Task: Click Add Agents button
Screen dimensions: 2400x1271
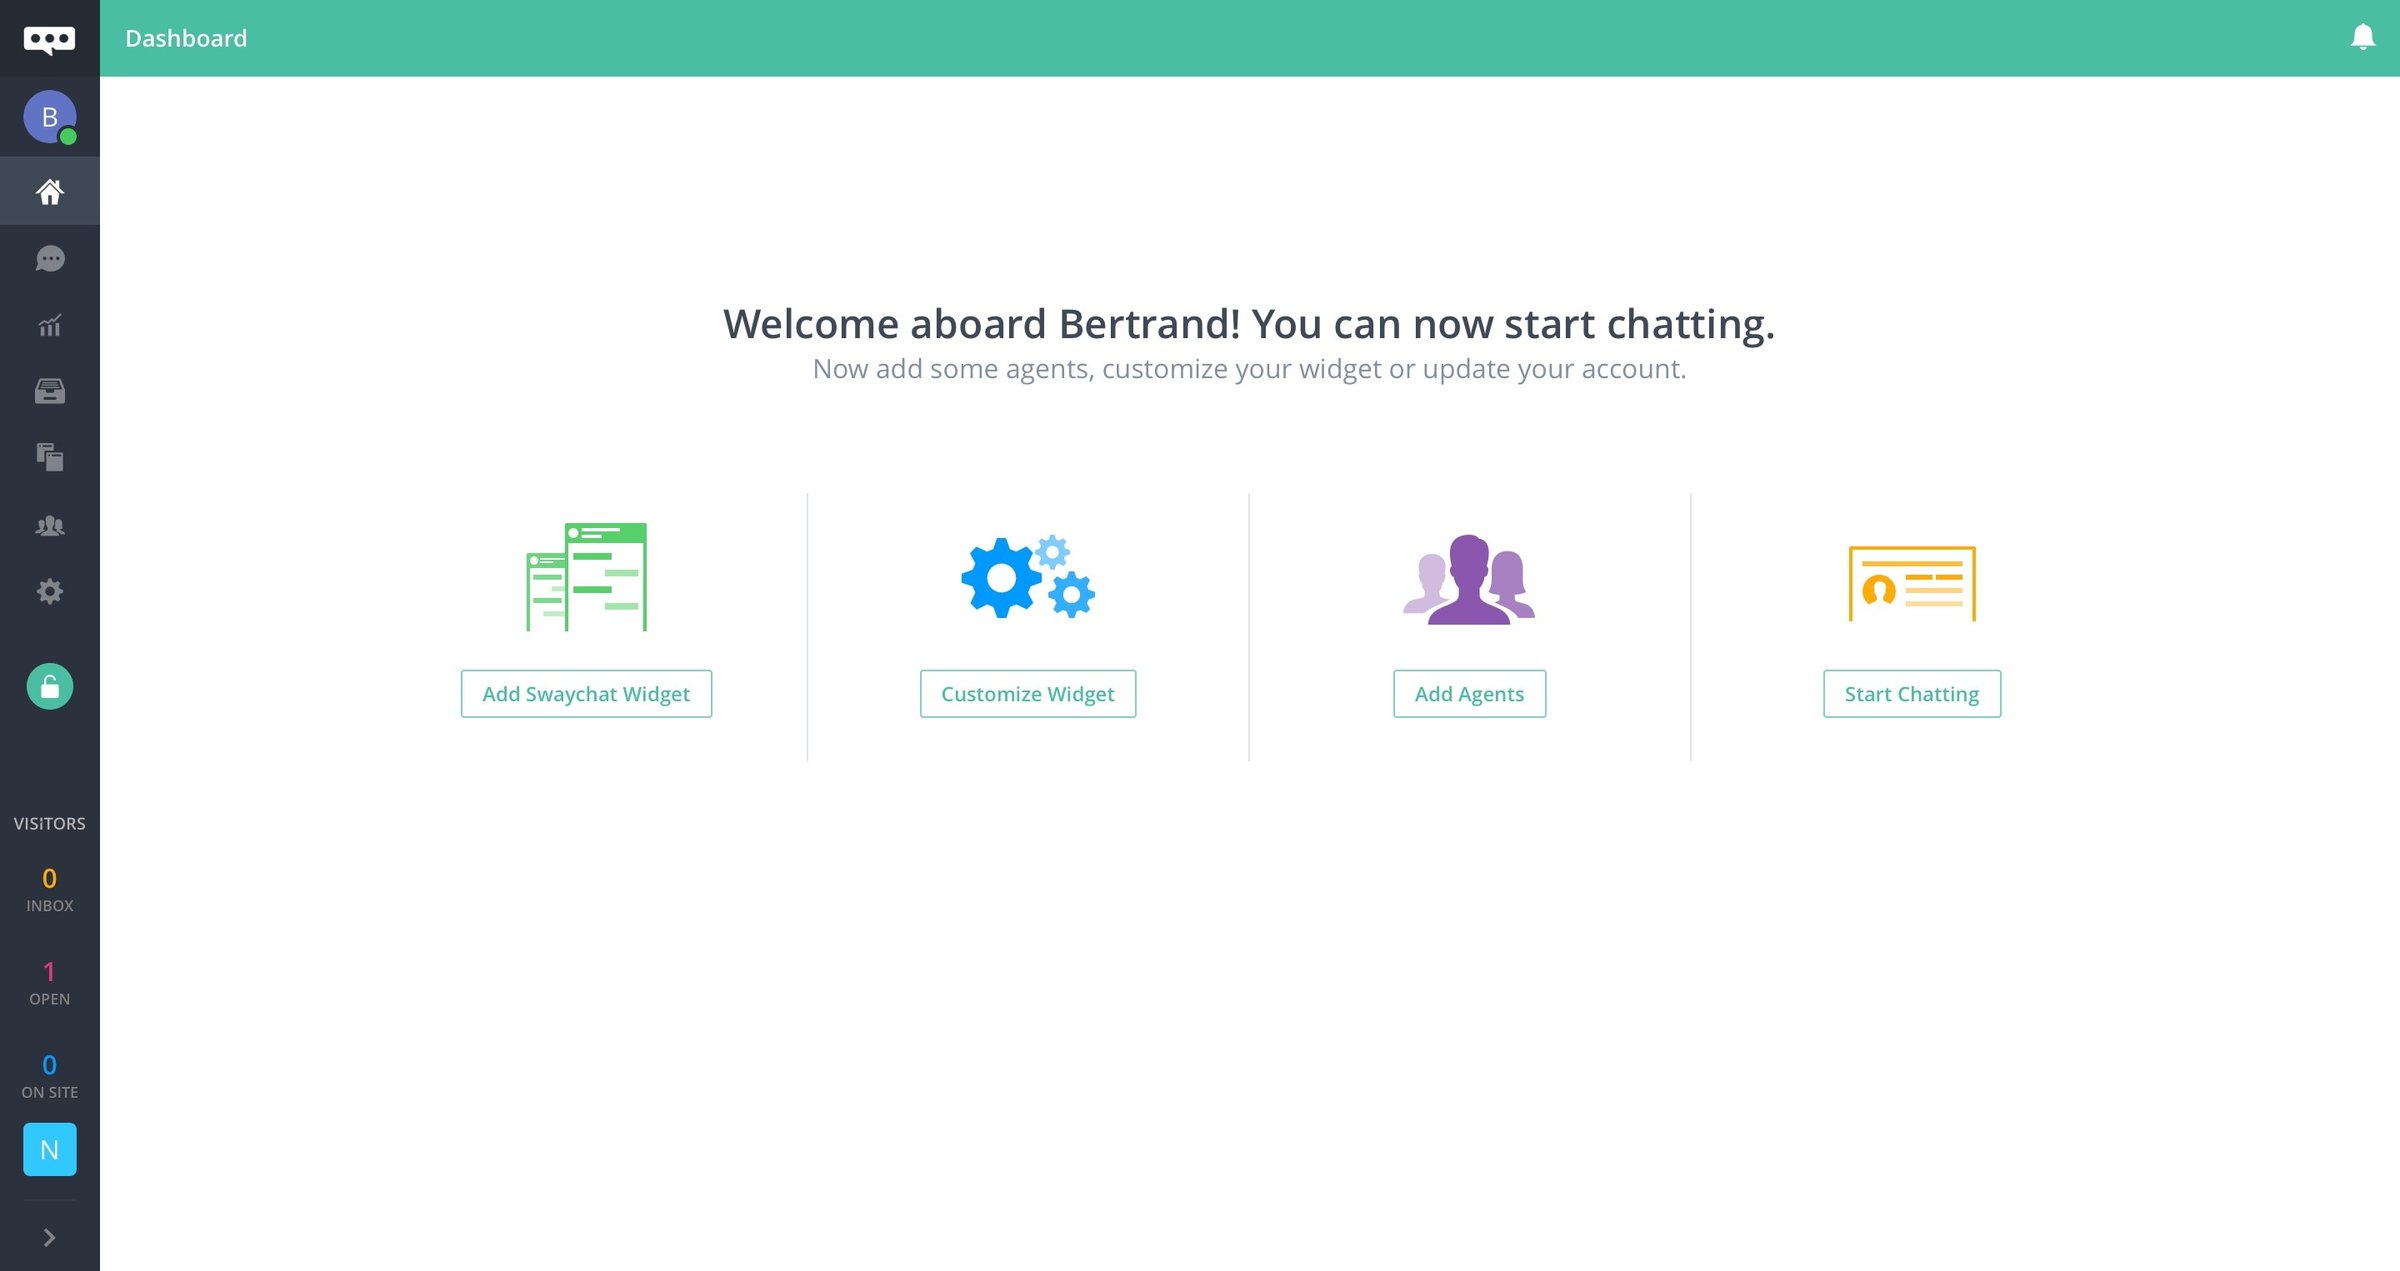Action: pyautogui.click(x=1469, y=694)
